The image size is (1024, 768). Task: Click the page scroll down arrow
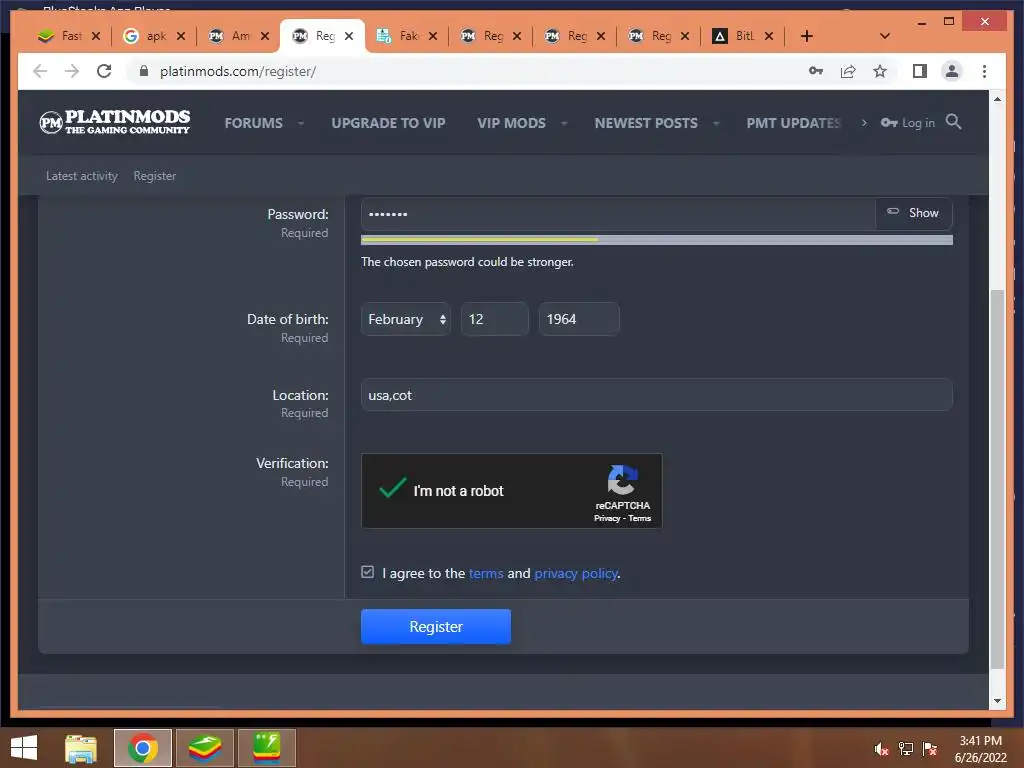coord(997,701)
